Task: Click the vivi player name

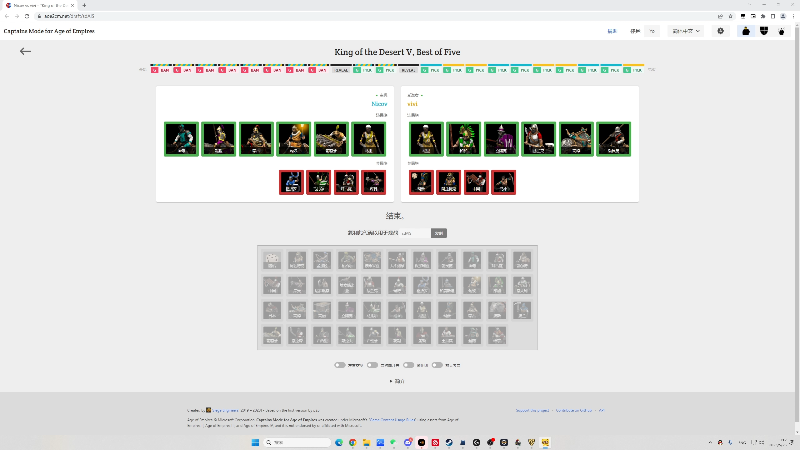Action: [412, 104]
